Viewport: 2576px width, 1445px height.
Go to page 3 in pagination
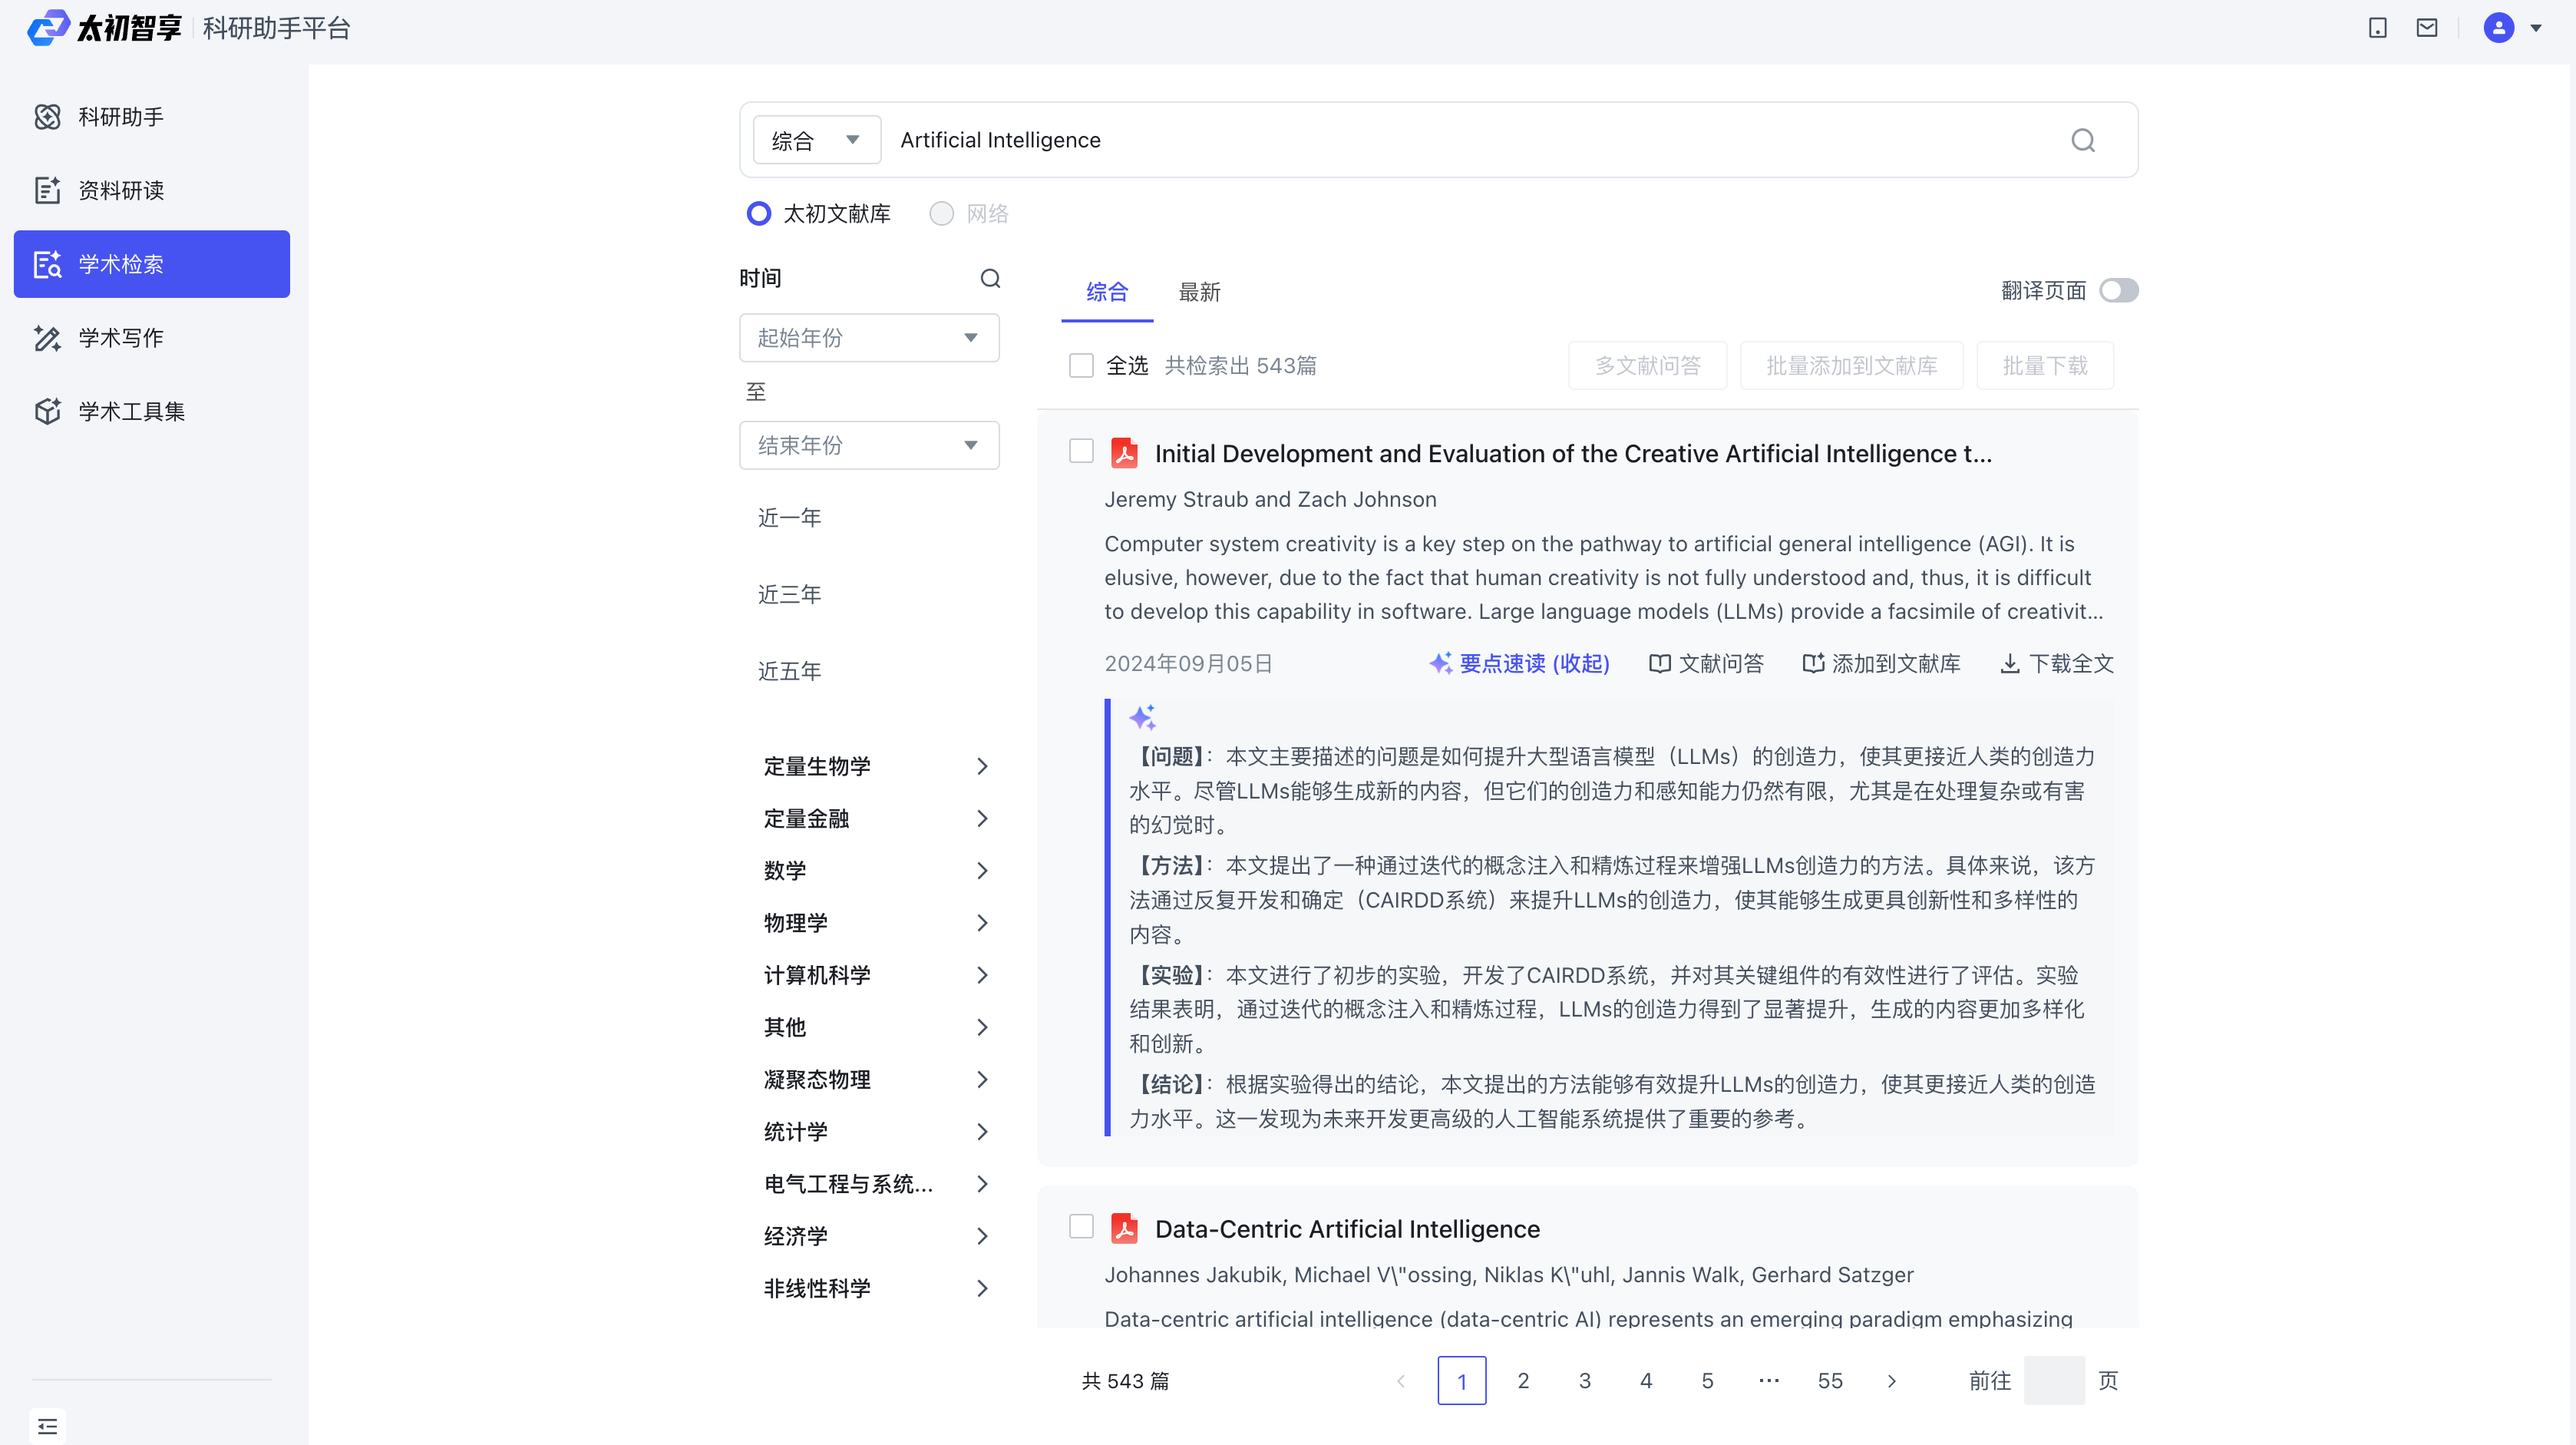(x=1584, y=1380)
